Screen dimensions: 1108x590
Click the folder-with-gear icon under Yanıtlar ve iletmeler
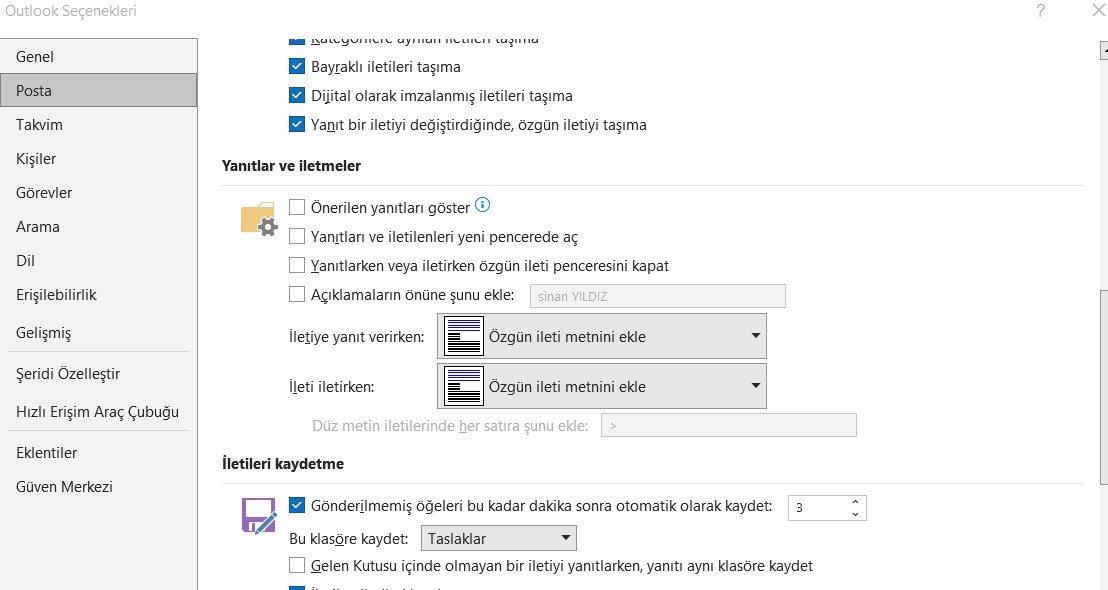coord(258,218)
